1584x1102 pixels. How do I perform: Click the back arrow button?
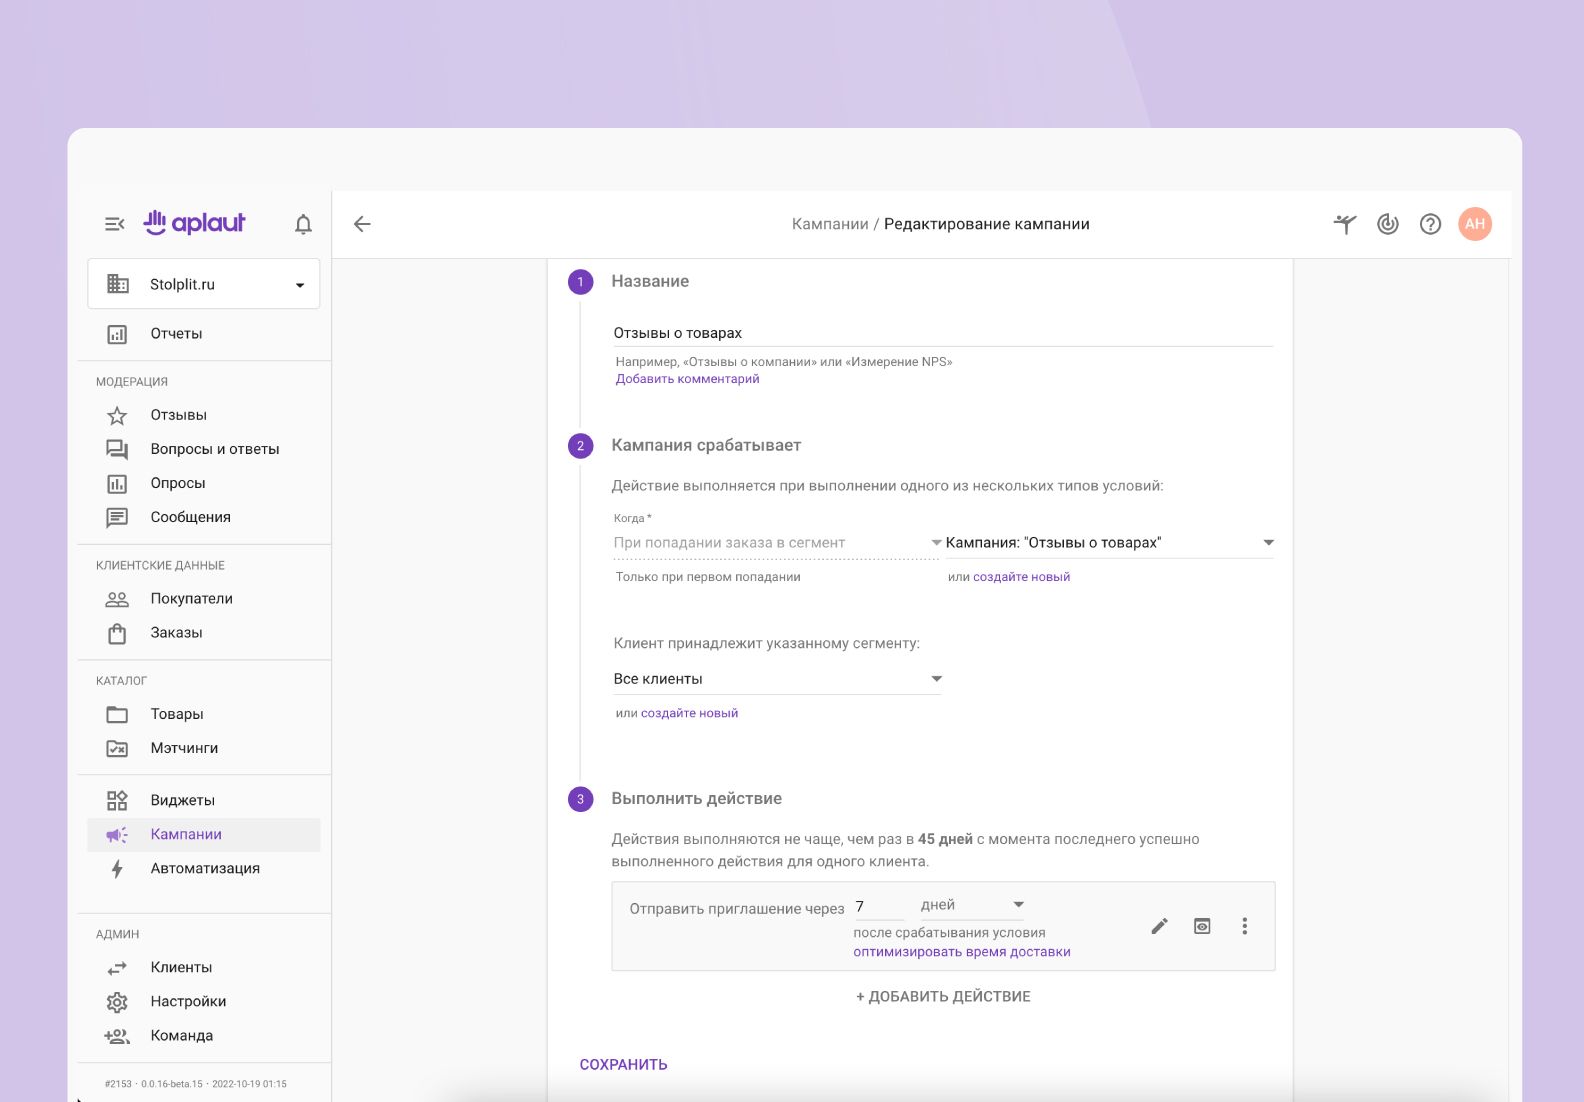[362, 224]
